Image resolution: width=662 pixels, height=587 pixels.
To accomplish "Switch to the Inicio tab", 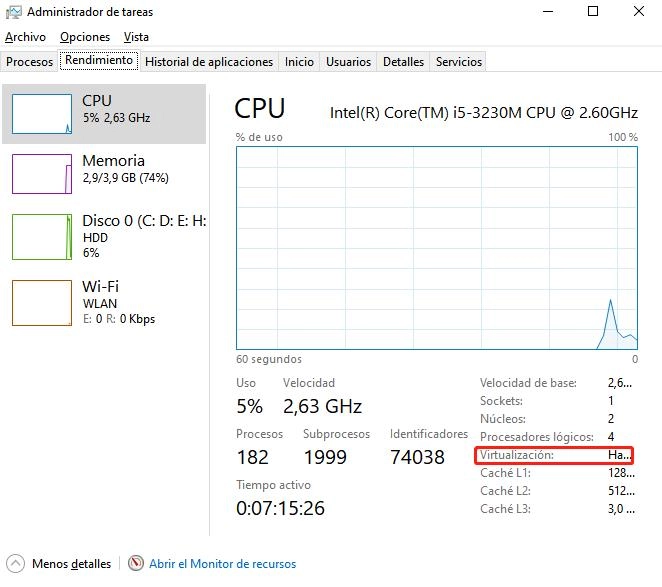I will pos(299,62).
